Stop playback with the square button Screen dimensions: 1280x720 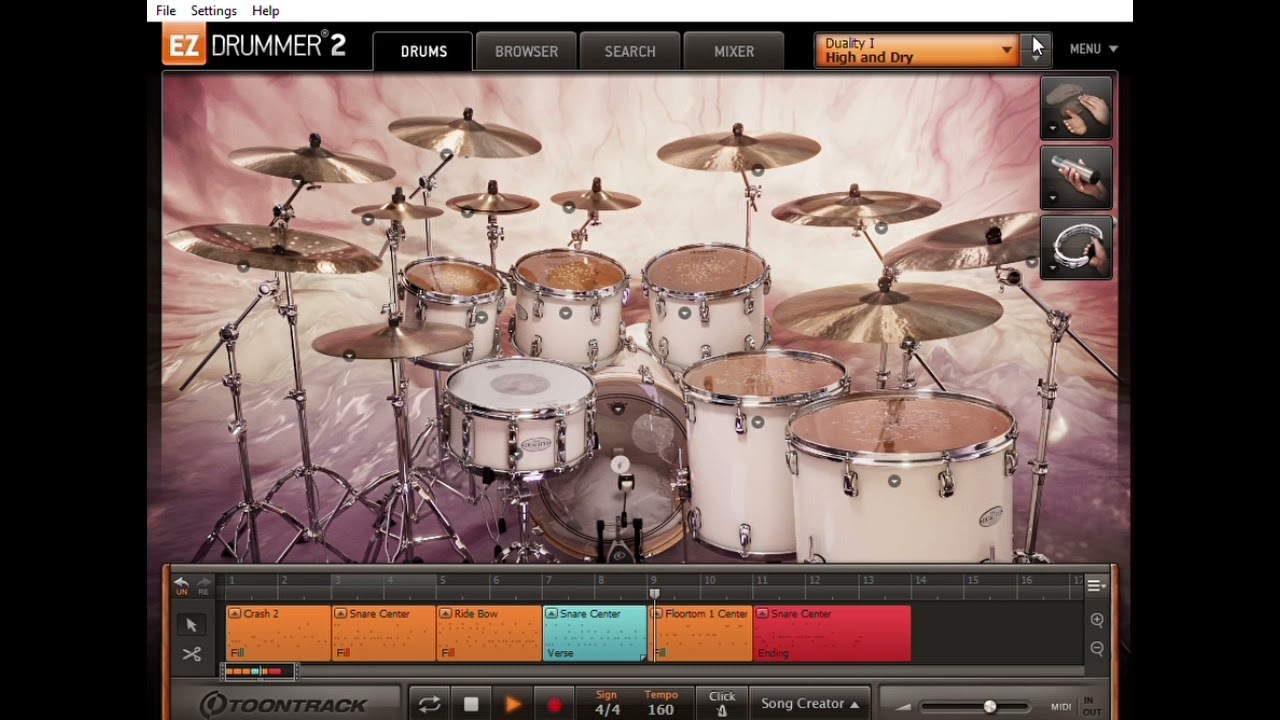coord(471,704)
